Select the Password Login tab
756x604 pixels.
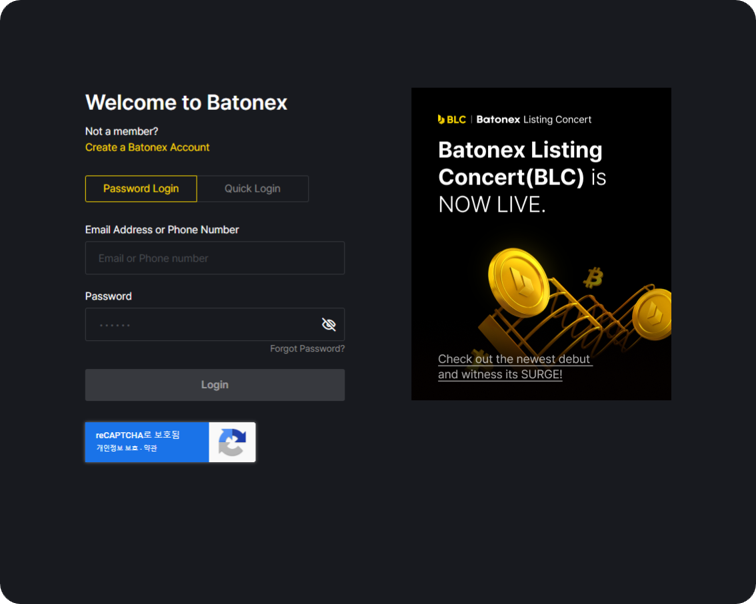(x=141, y=188)
